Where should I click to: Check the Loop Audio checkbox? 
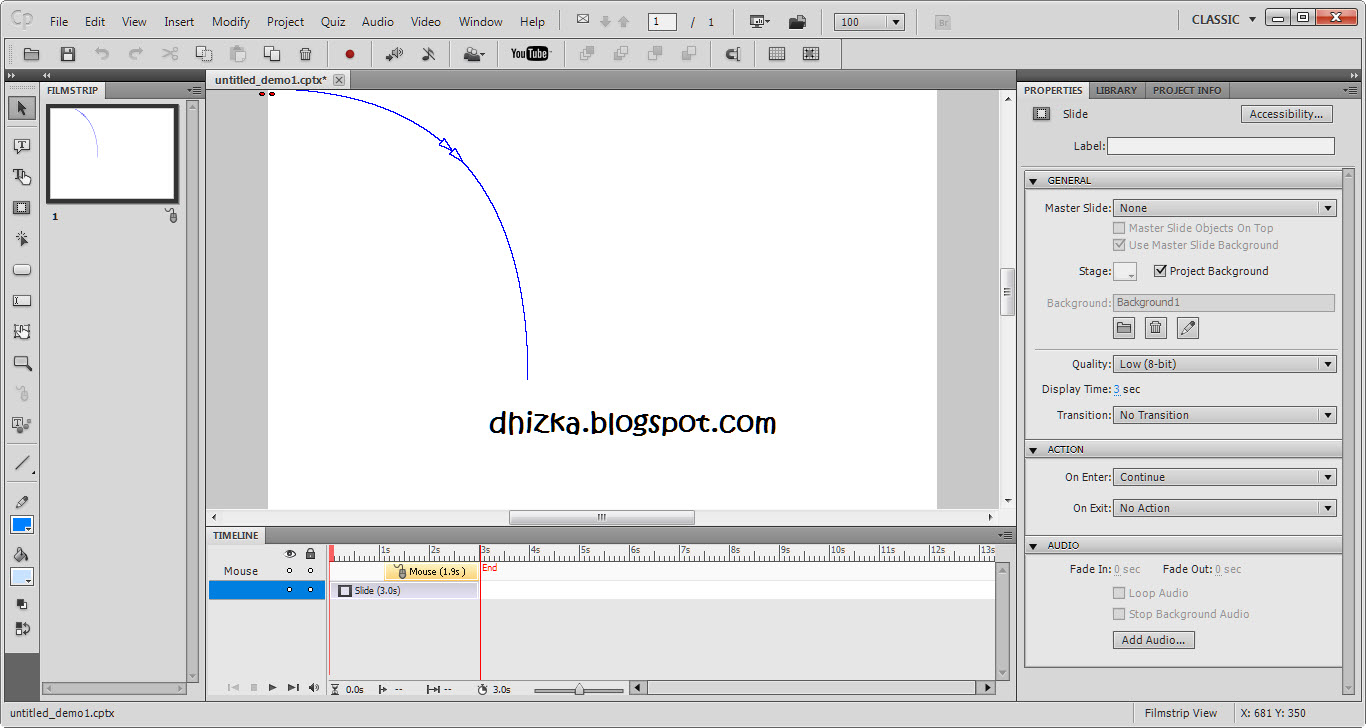(x=1119, y=593)
